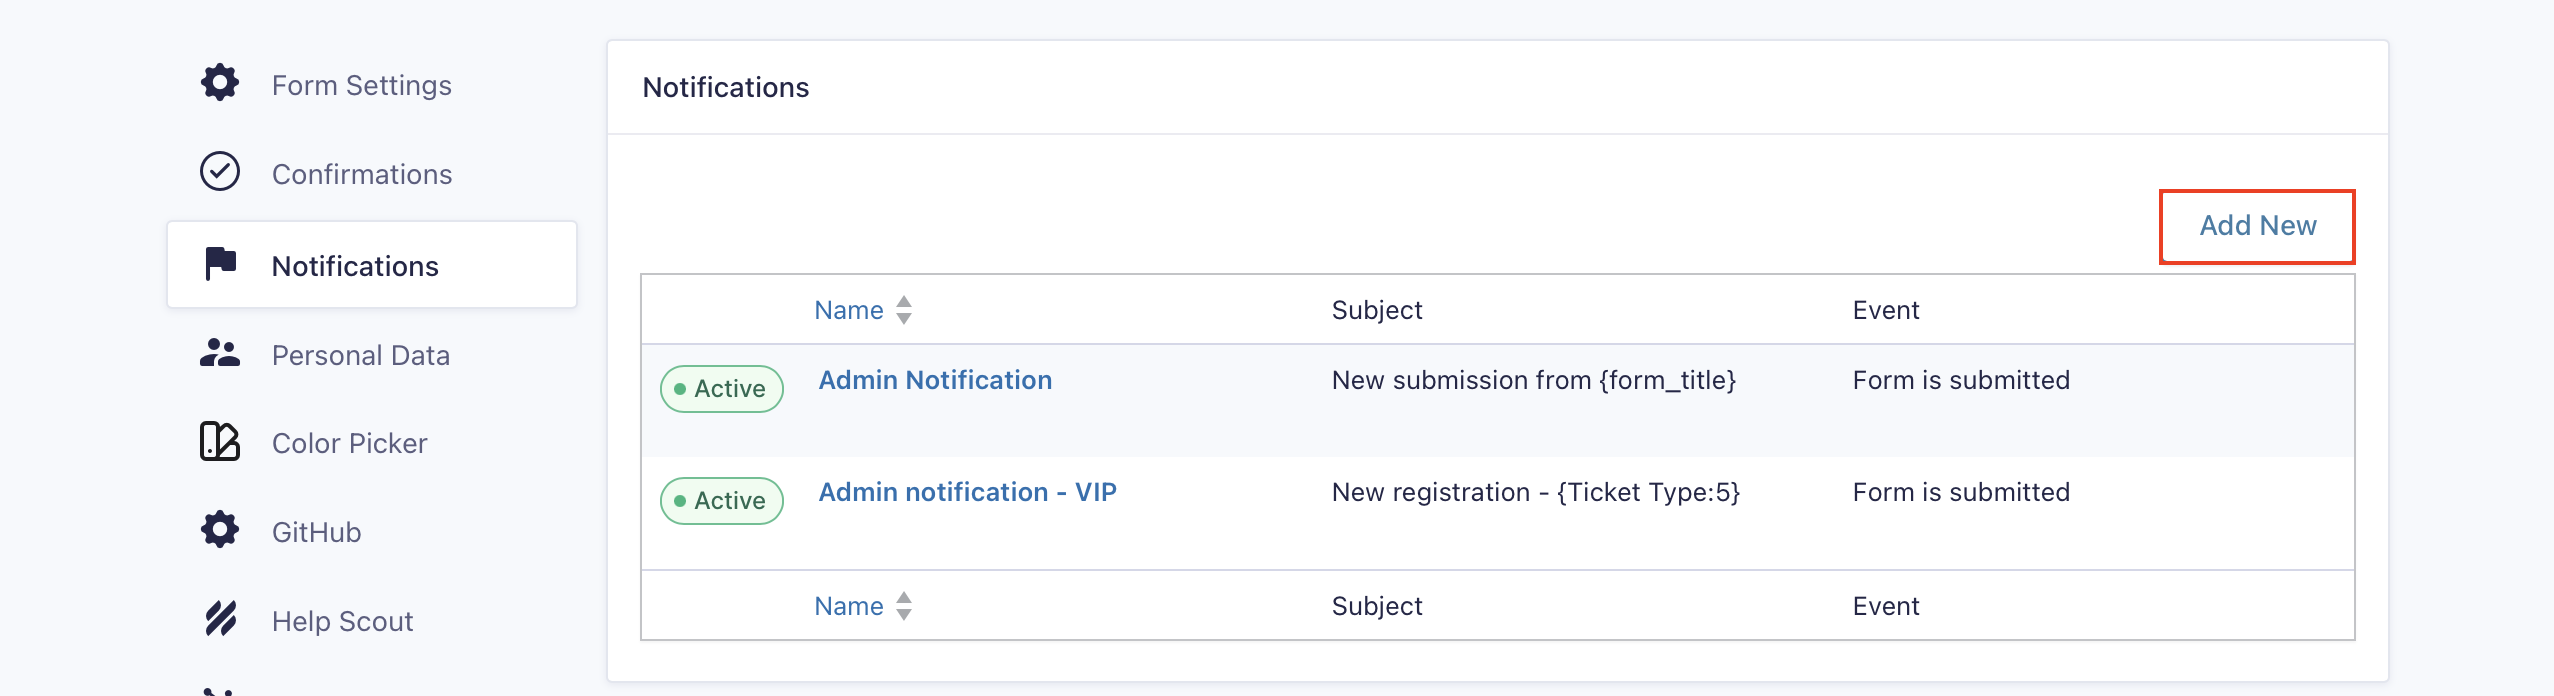Click the Add New button
2554x696 pixels.
point(2257,226)
